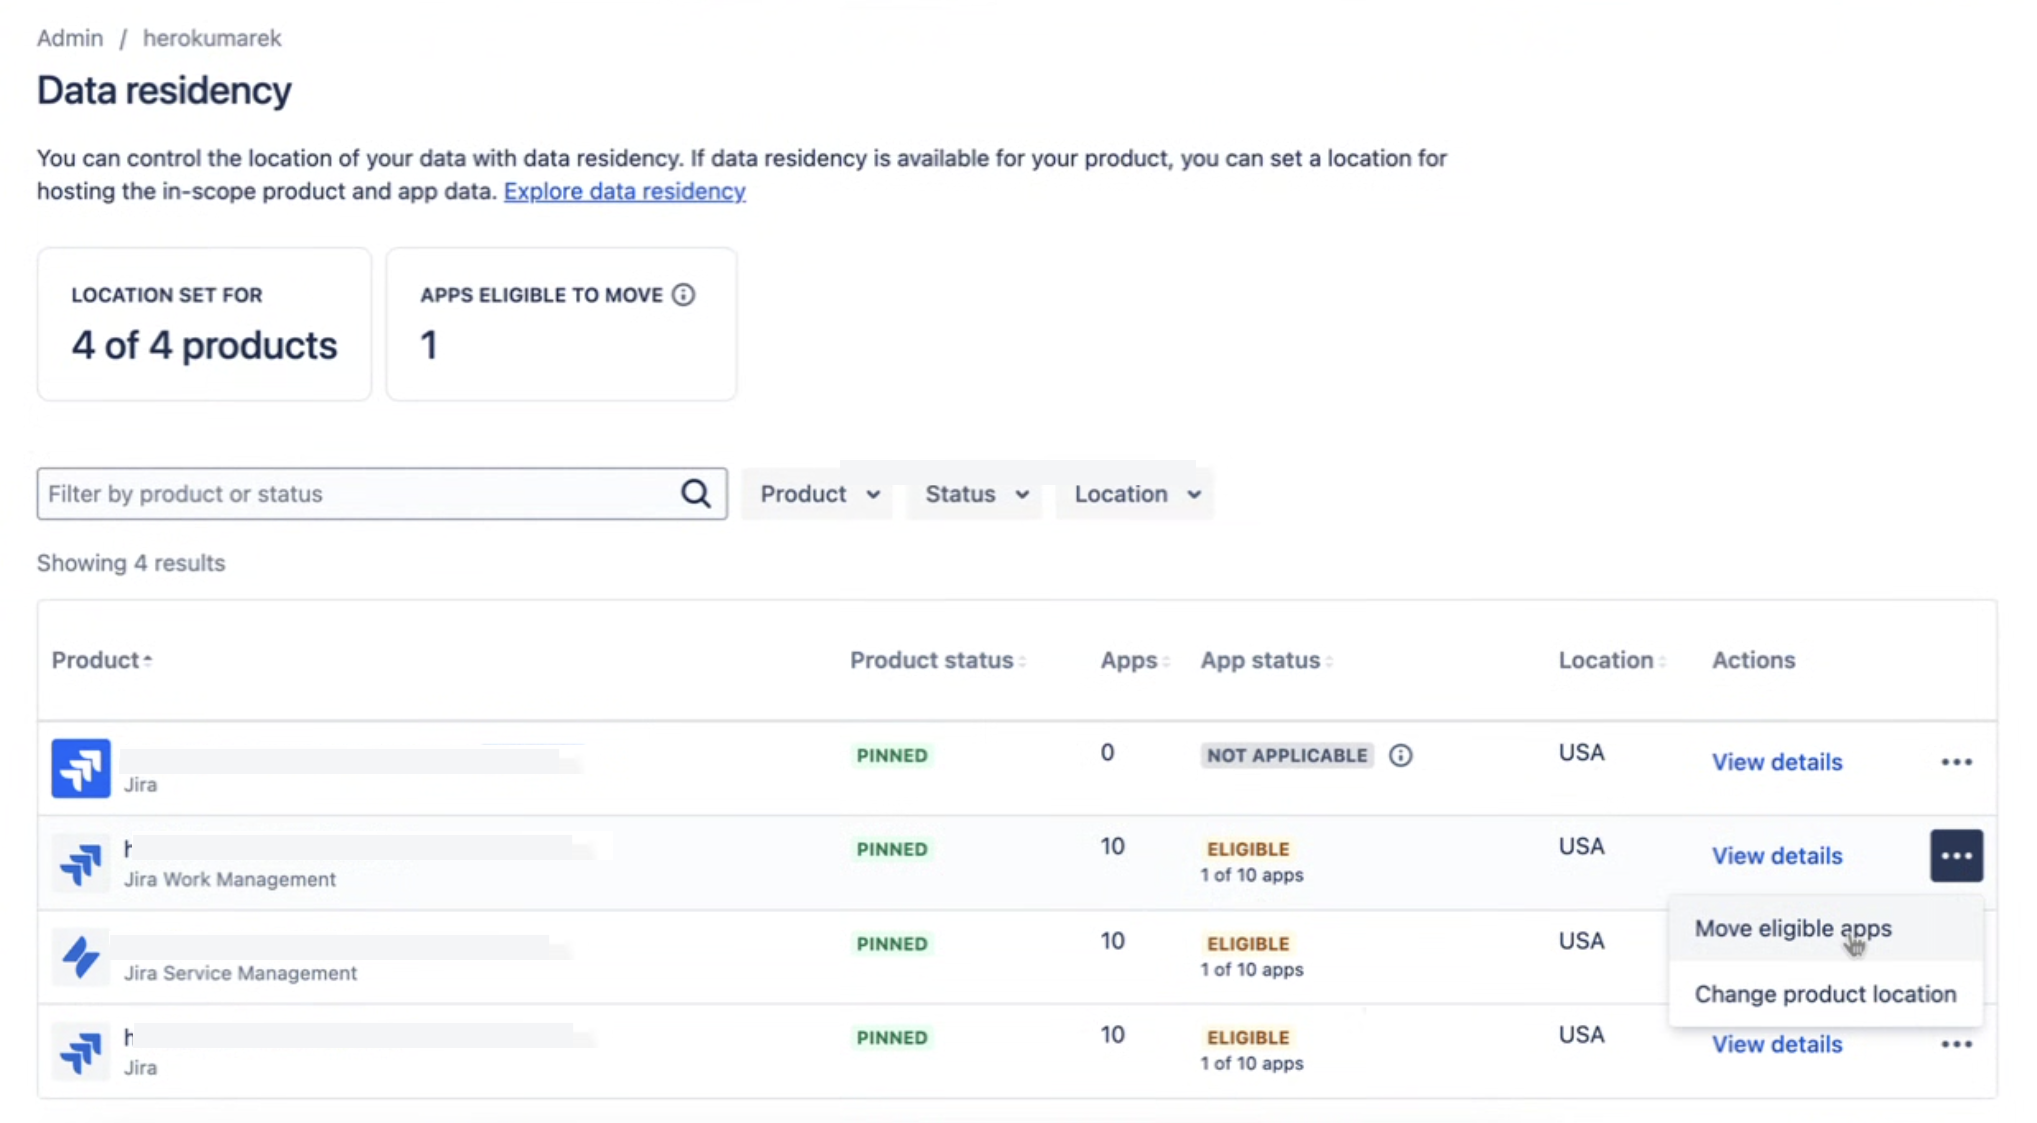Click the Jira Work Management product icon
2037x1123 pixels.
pyautogui.click(x=81, y=863)
